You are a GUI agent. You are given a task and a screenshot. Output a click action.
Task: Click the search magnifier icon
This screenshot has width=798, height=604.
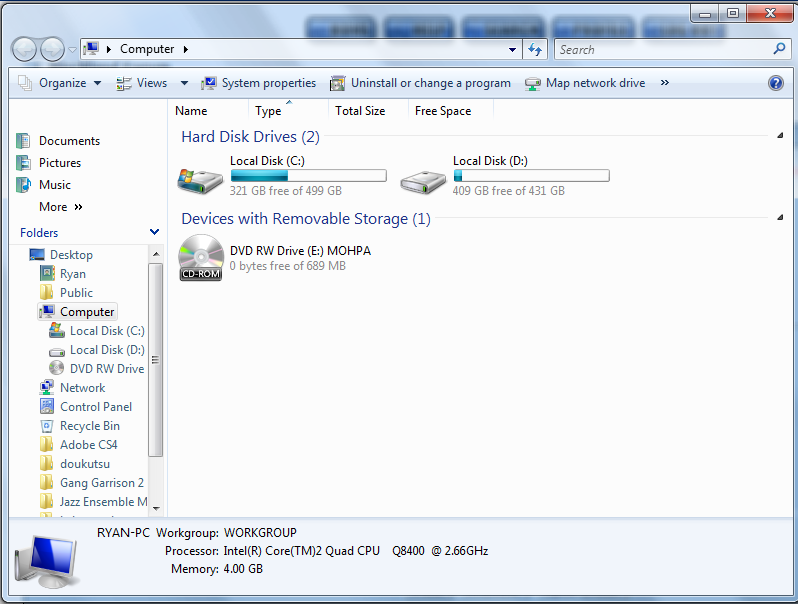coord(780,49)
